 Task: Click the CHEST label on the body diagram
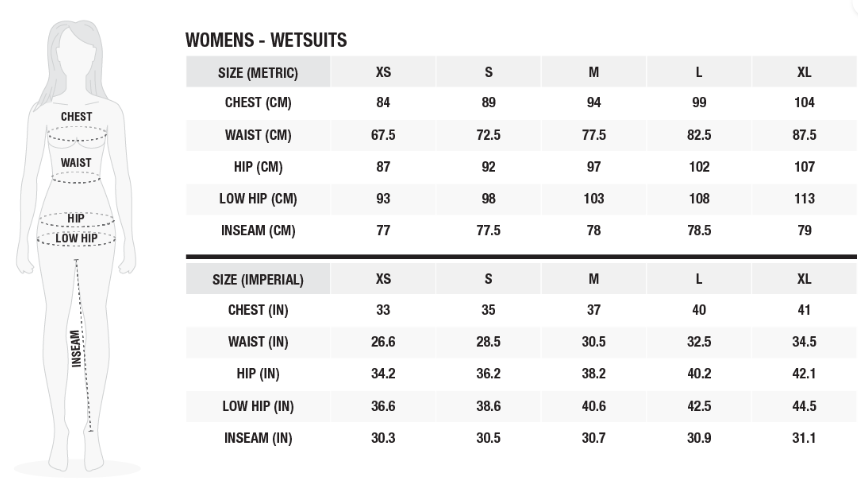click(x=76, y=117)
